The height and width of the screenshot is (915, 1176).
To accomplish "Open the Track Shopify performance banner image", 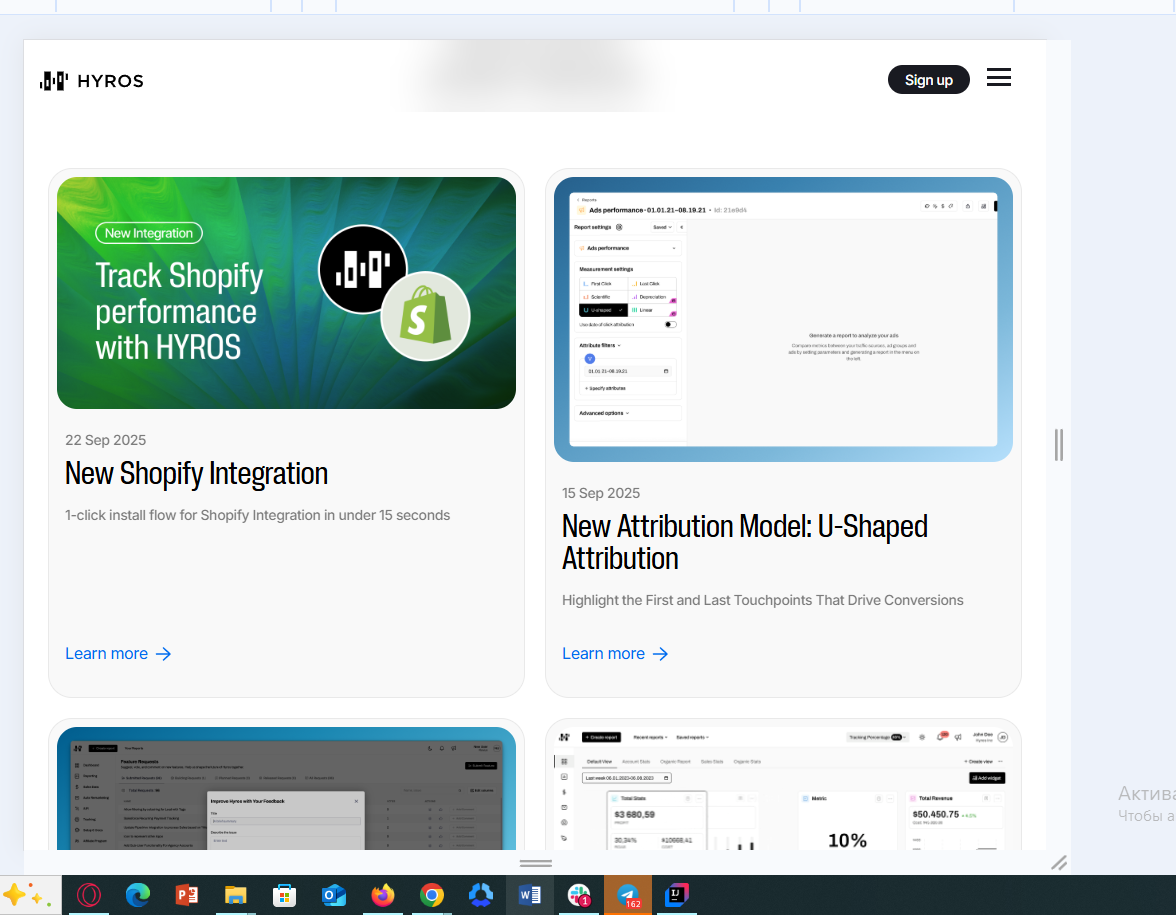I will point(286,292).
